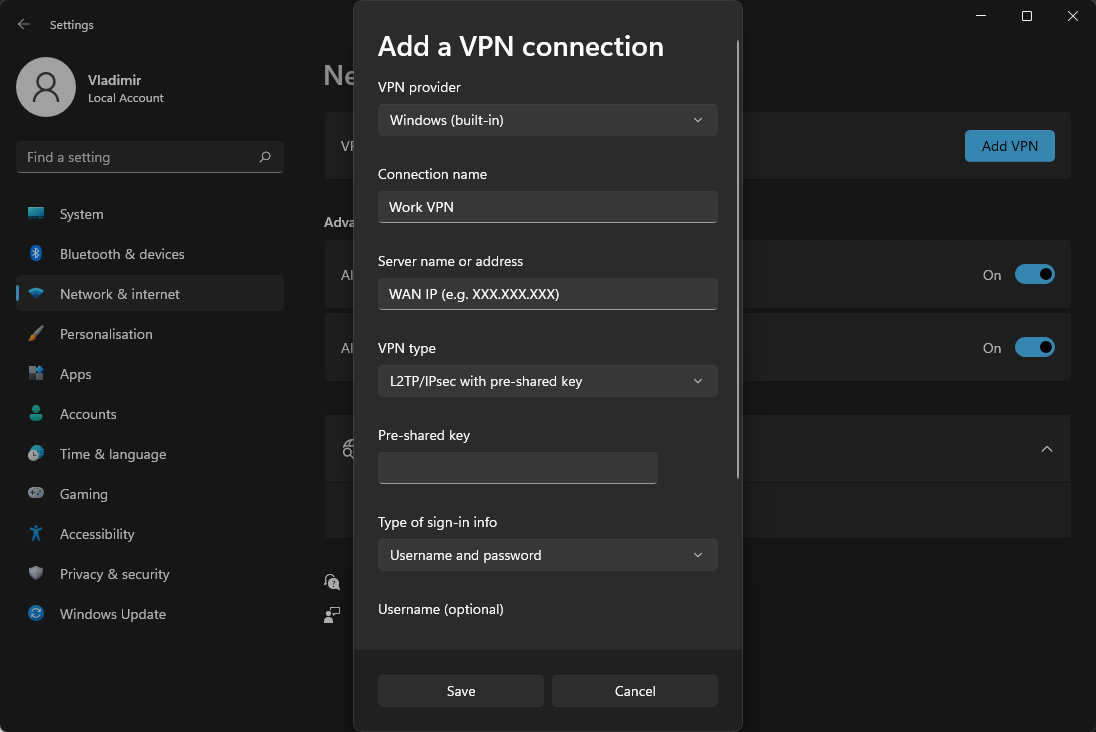Open the Apps icon in sidebar
This screenshot has width=1096, height=732.
pos(36,374)
